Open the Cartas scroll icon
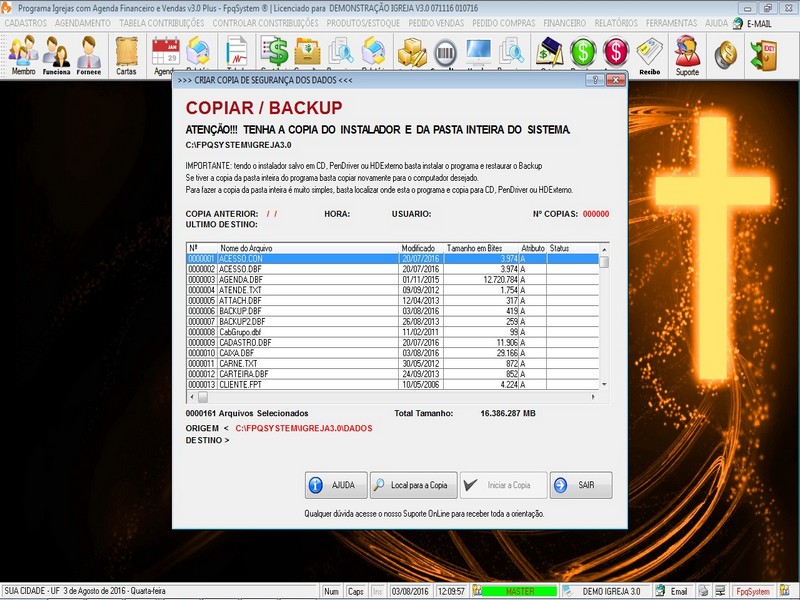This screenshot has width=800, height=600. pyautogui.click(x=126, y=54)
